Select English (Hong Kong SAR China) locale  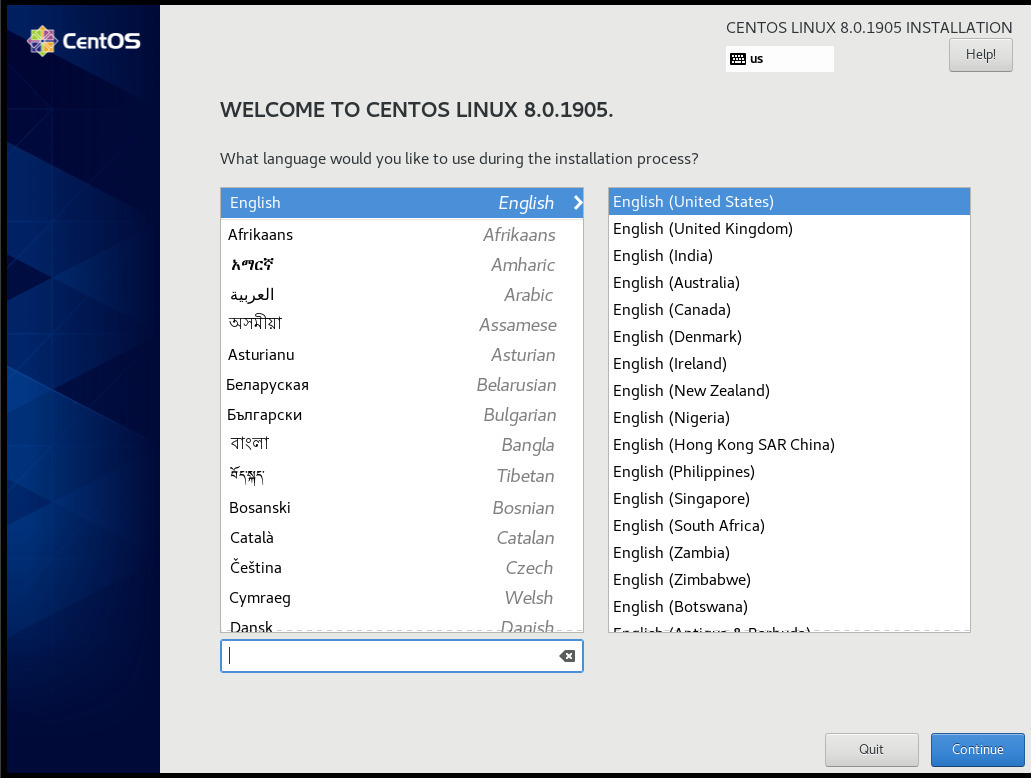click(724, 444)
